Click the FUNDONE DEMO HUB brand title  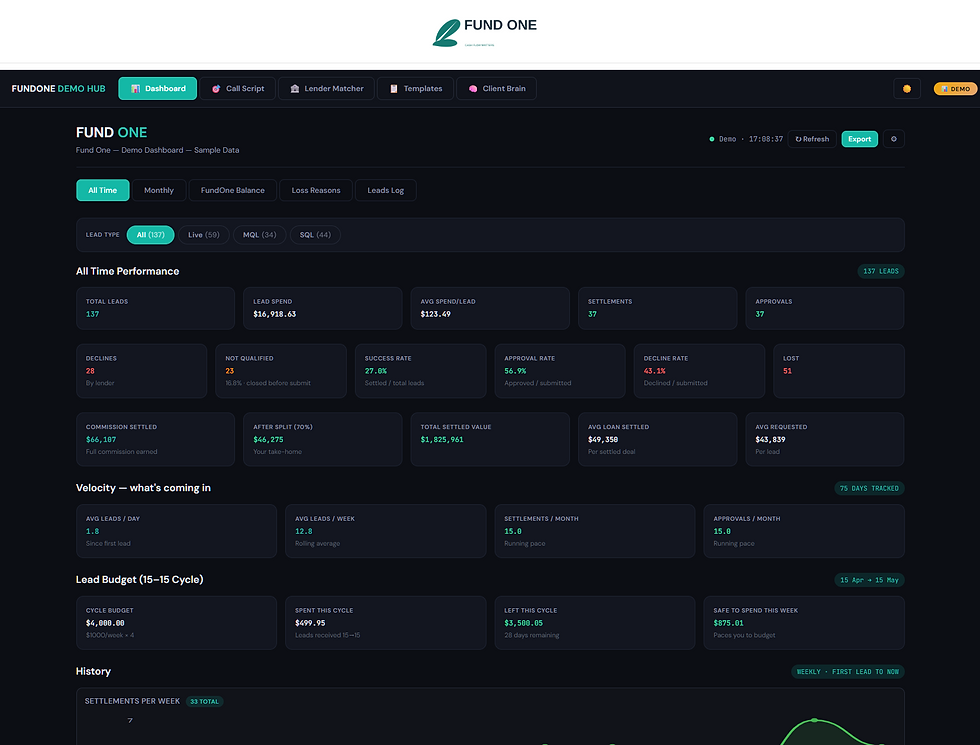tap(59, 89)
